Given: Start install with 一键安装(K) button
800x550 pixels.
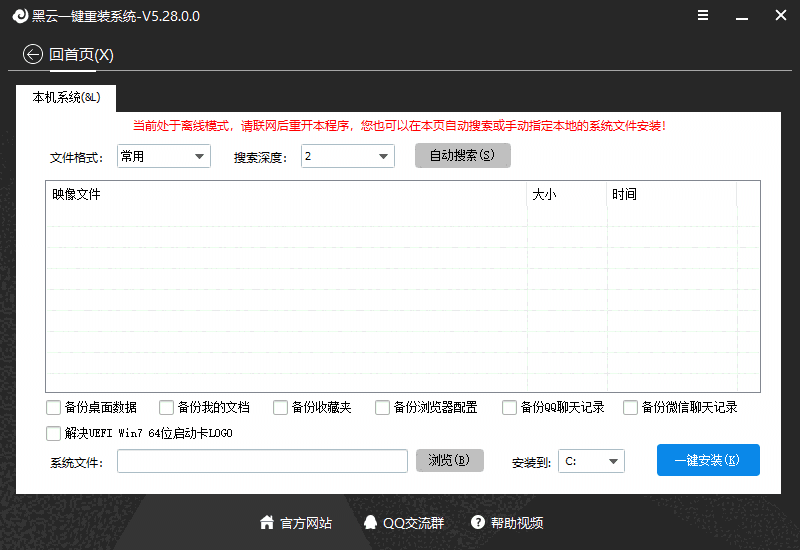Looking at the screenshot, I should click(x=708, y=460).
